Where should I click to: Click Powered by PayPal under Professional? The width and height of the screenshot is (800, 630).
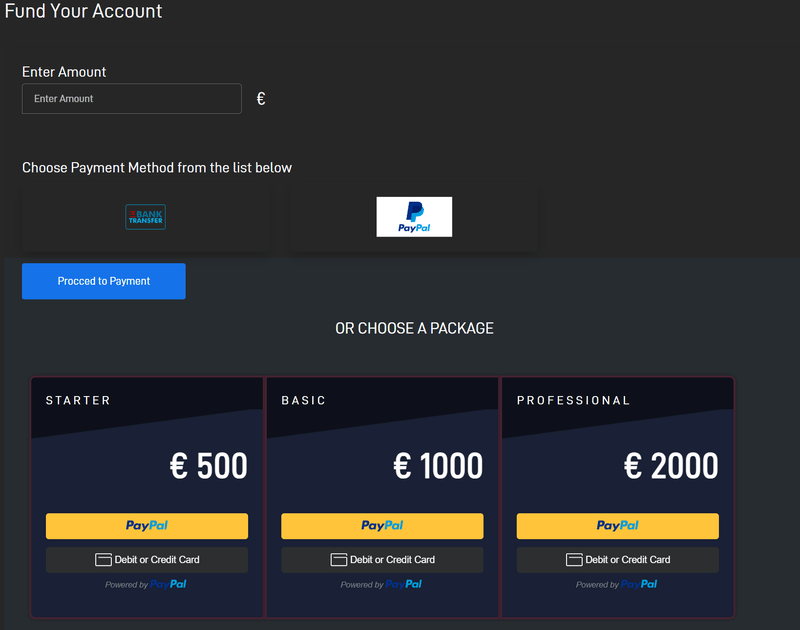[616, 585]
